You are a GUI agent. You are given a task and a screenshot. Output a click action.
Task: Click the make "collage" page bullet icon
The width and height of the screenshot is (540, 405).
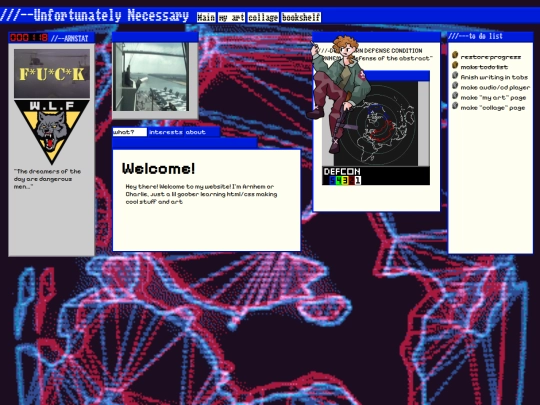click(x=455, y=105)
